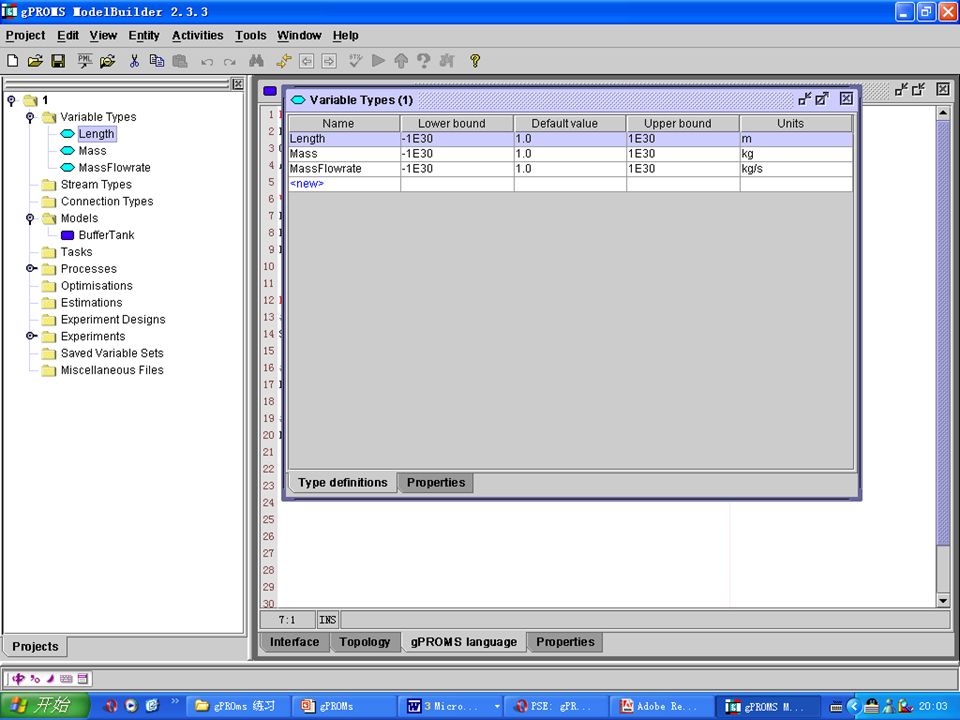This screenshot has height=720, width=960.
Task: Select the Type definitions tab
Action: point(343,482)
